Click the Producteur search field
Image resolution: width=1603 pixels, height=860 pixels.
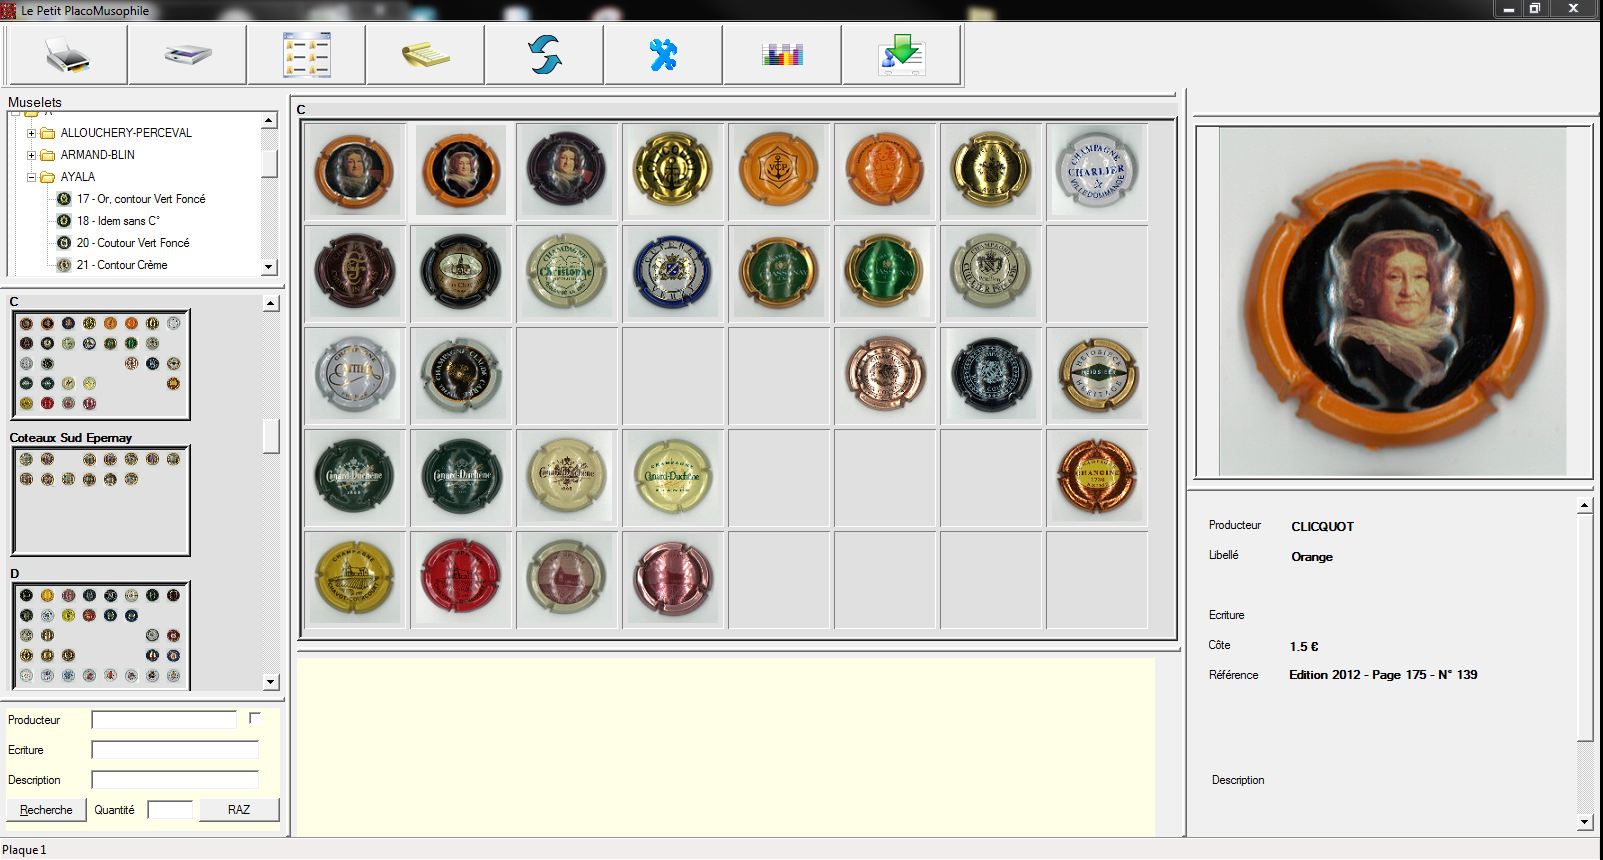pos(164,720)
